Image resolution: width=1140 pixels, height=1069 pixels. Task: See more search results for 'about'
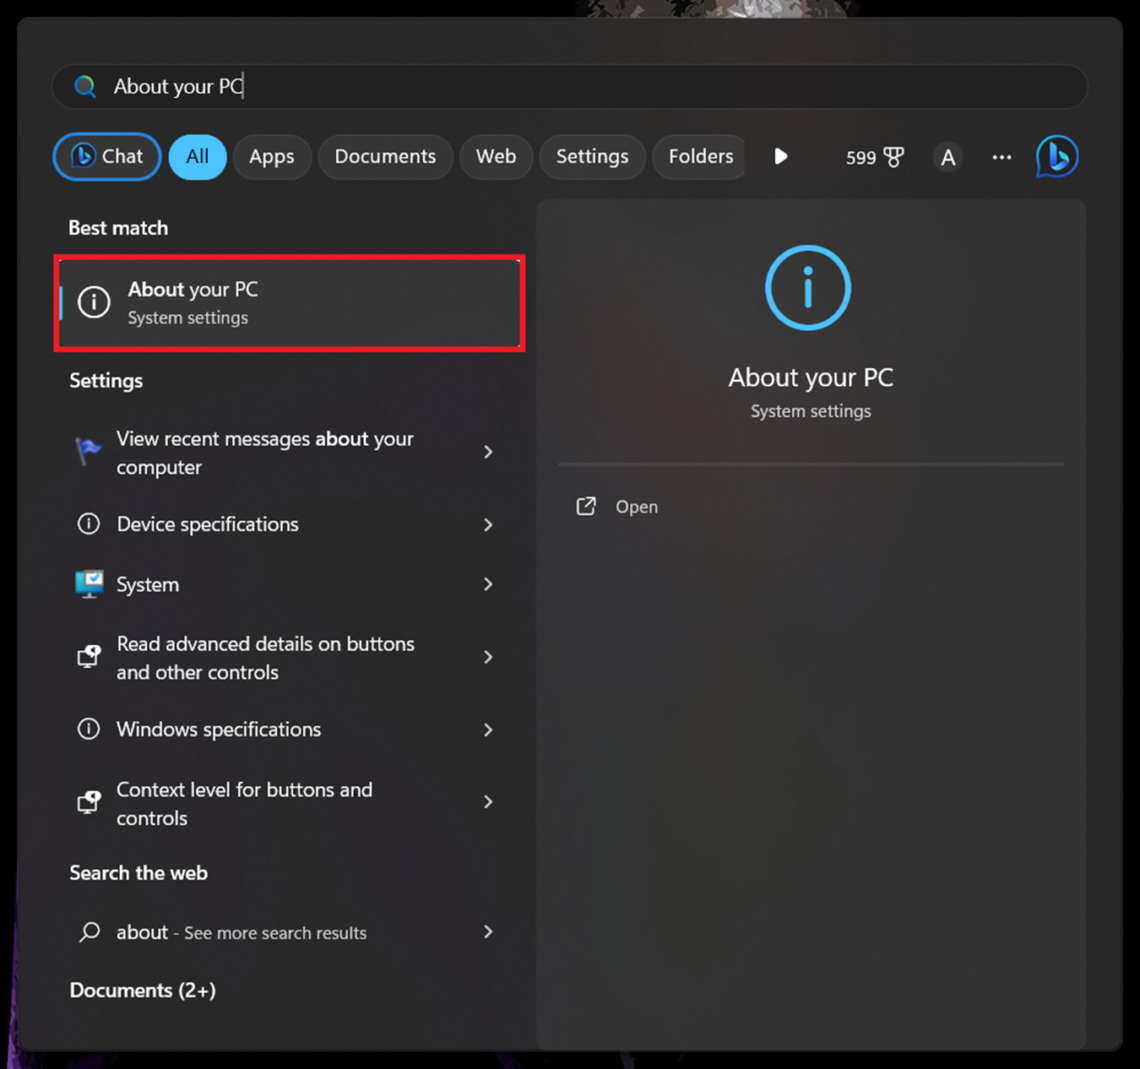pos(240,932)
